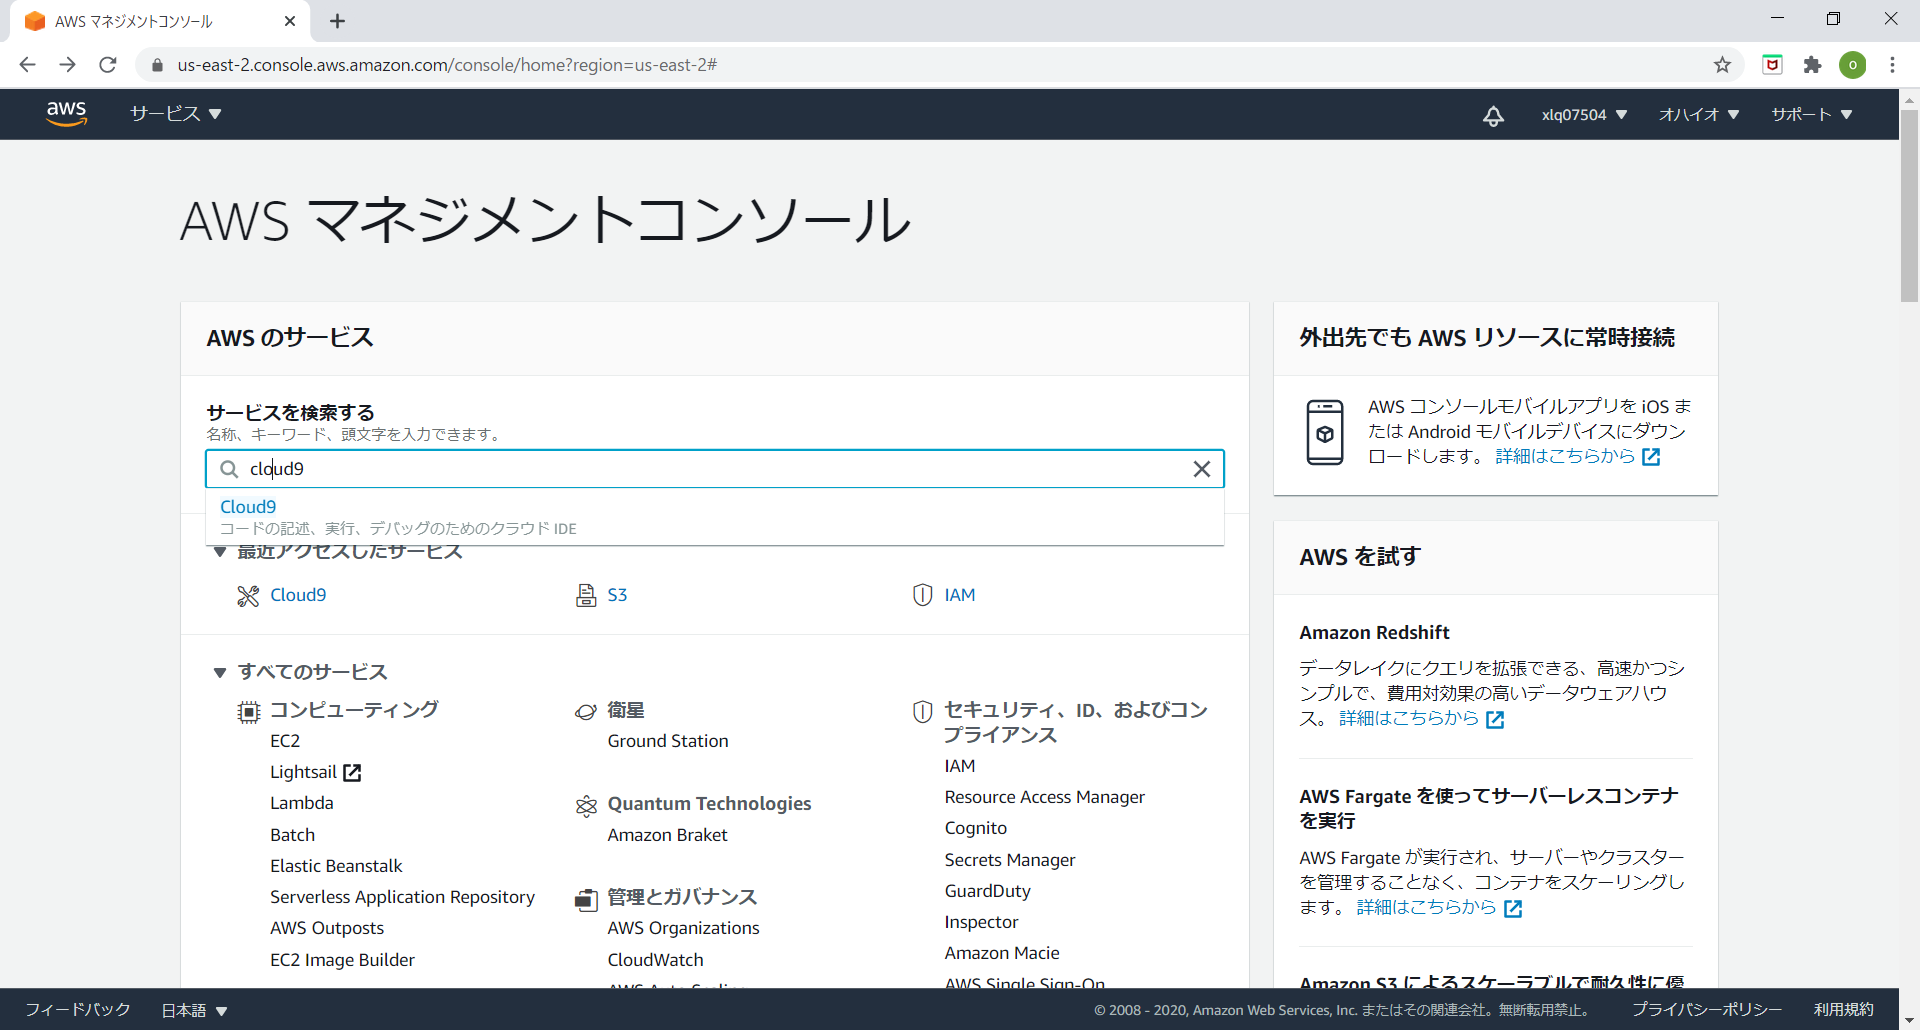Open IAM from recent services
1920x1030 pixels.
960,596
